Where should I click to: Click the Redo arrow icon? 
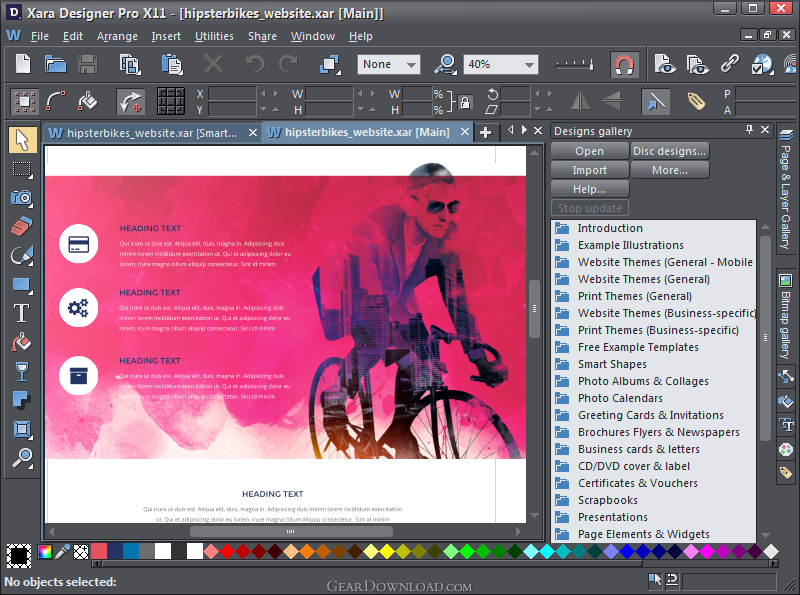point(288,64)
